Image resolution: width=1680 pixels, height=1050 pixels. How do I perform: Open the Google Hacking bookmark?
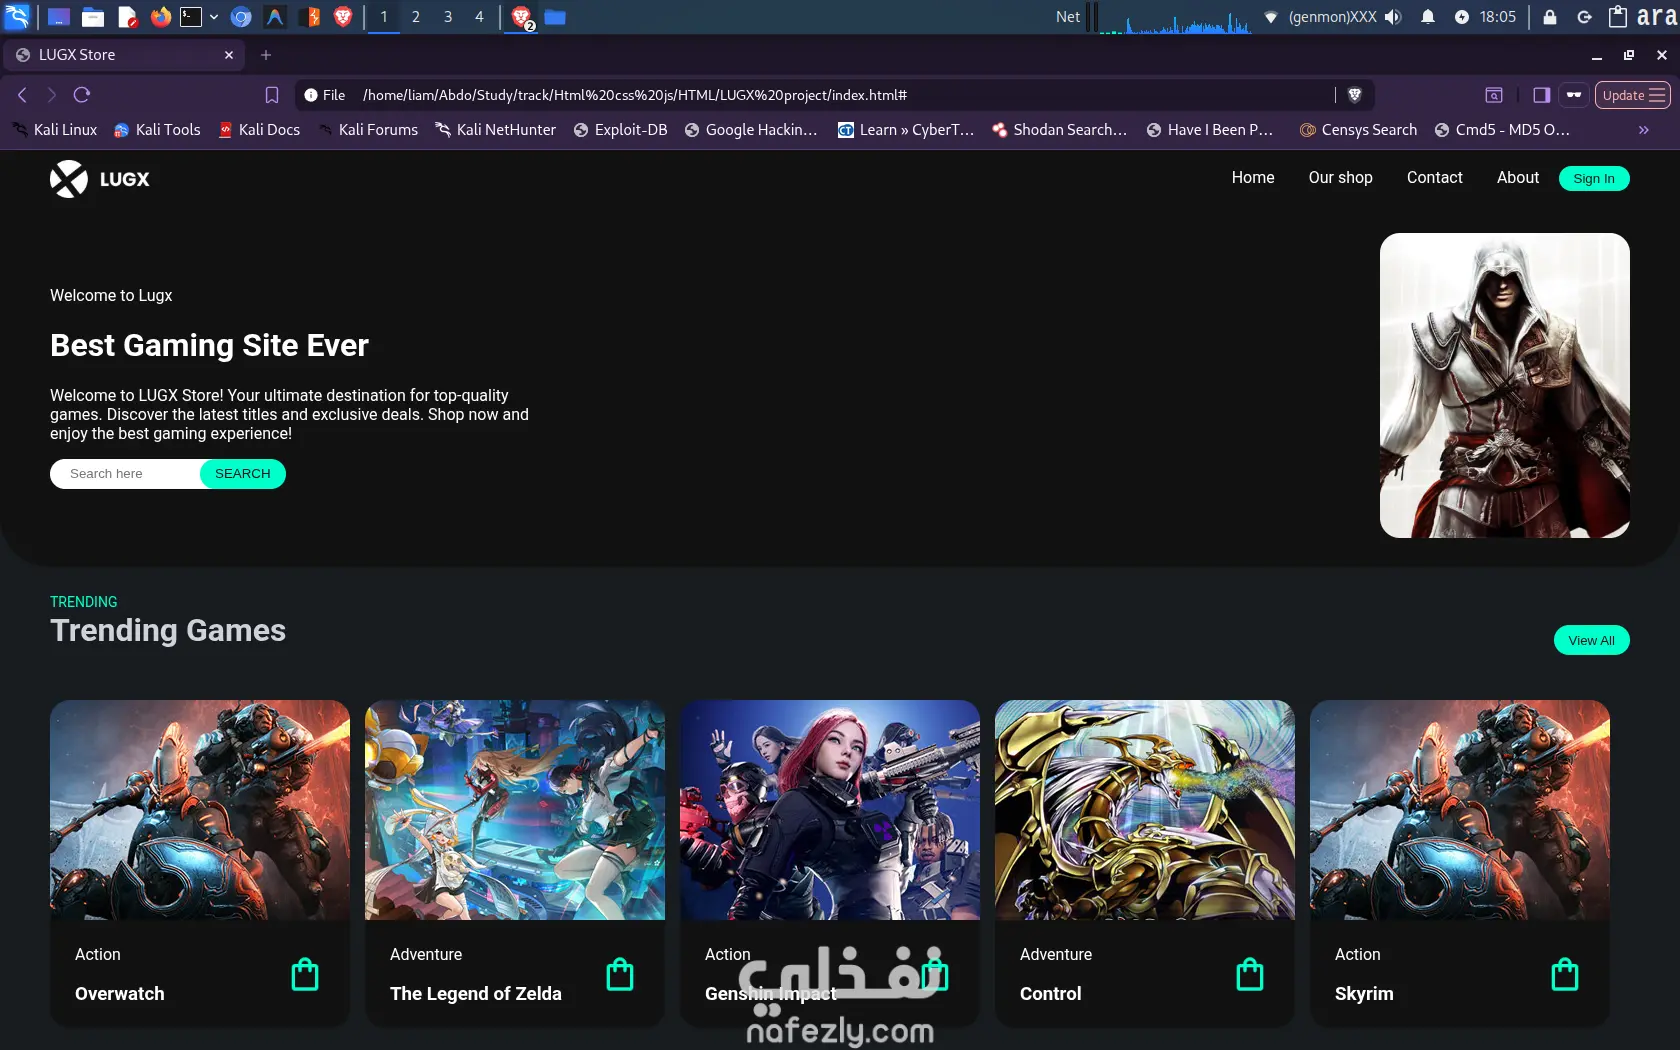pos(751,130)
